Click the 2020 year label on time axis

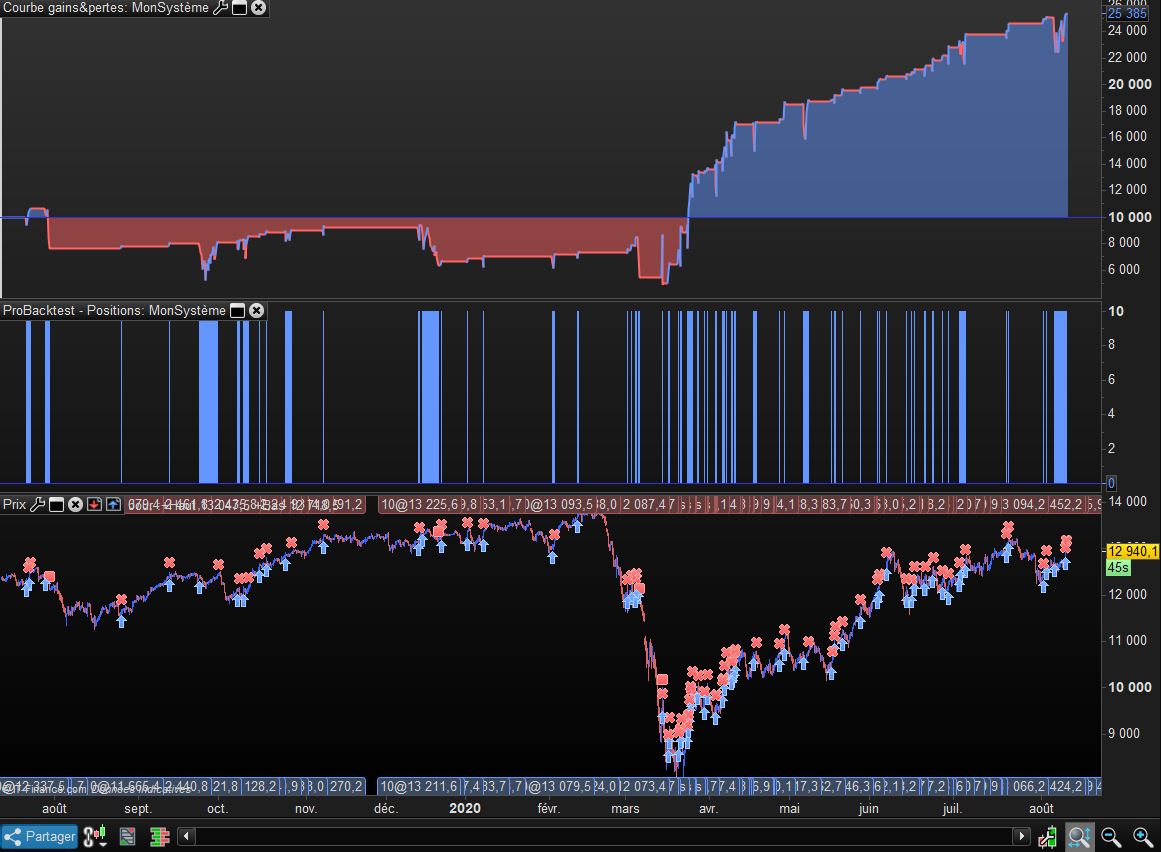[465, 808]
